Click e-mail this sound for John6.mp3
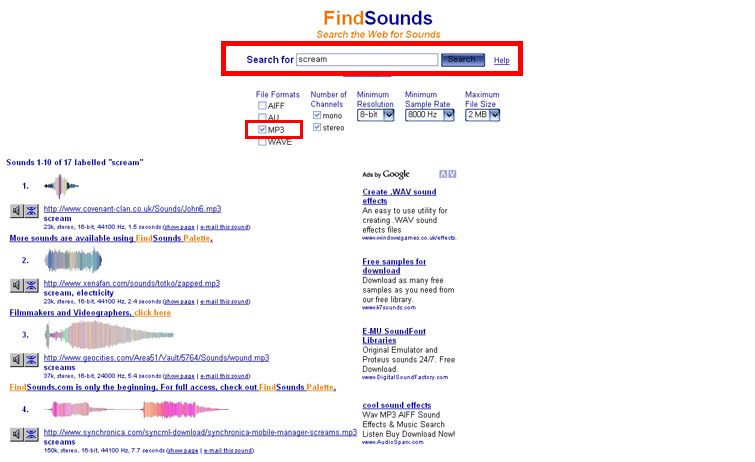The width and height of the screenshot is (755, 462). [x=224, y=227]
